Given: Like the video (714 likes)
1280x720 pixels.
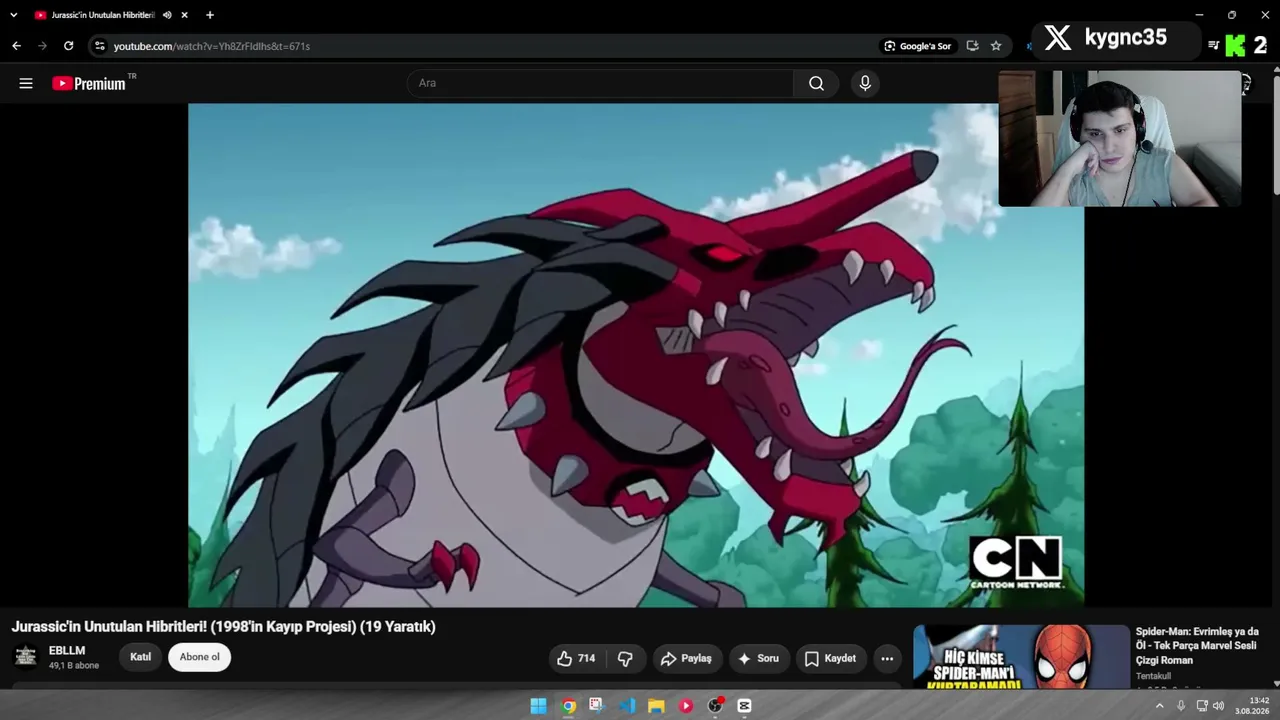Looking at the screenshot, I should coord(576,658).
